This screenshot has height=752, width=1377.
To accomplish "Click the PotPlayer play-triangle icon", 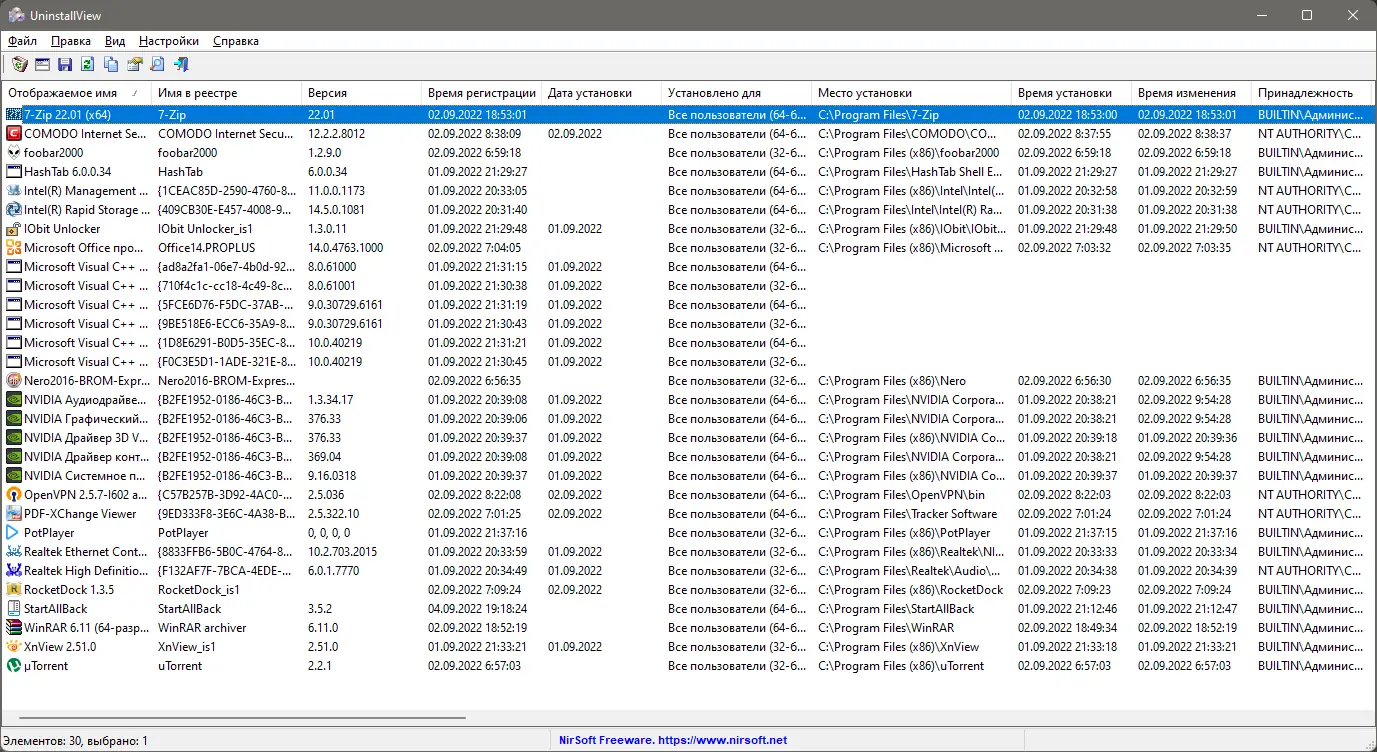I will click(x=14, y=533).
